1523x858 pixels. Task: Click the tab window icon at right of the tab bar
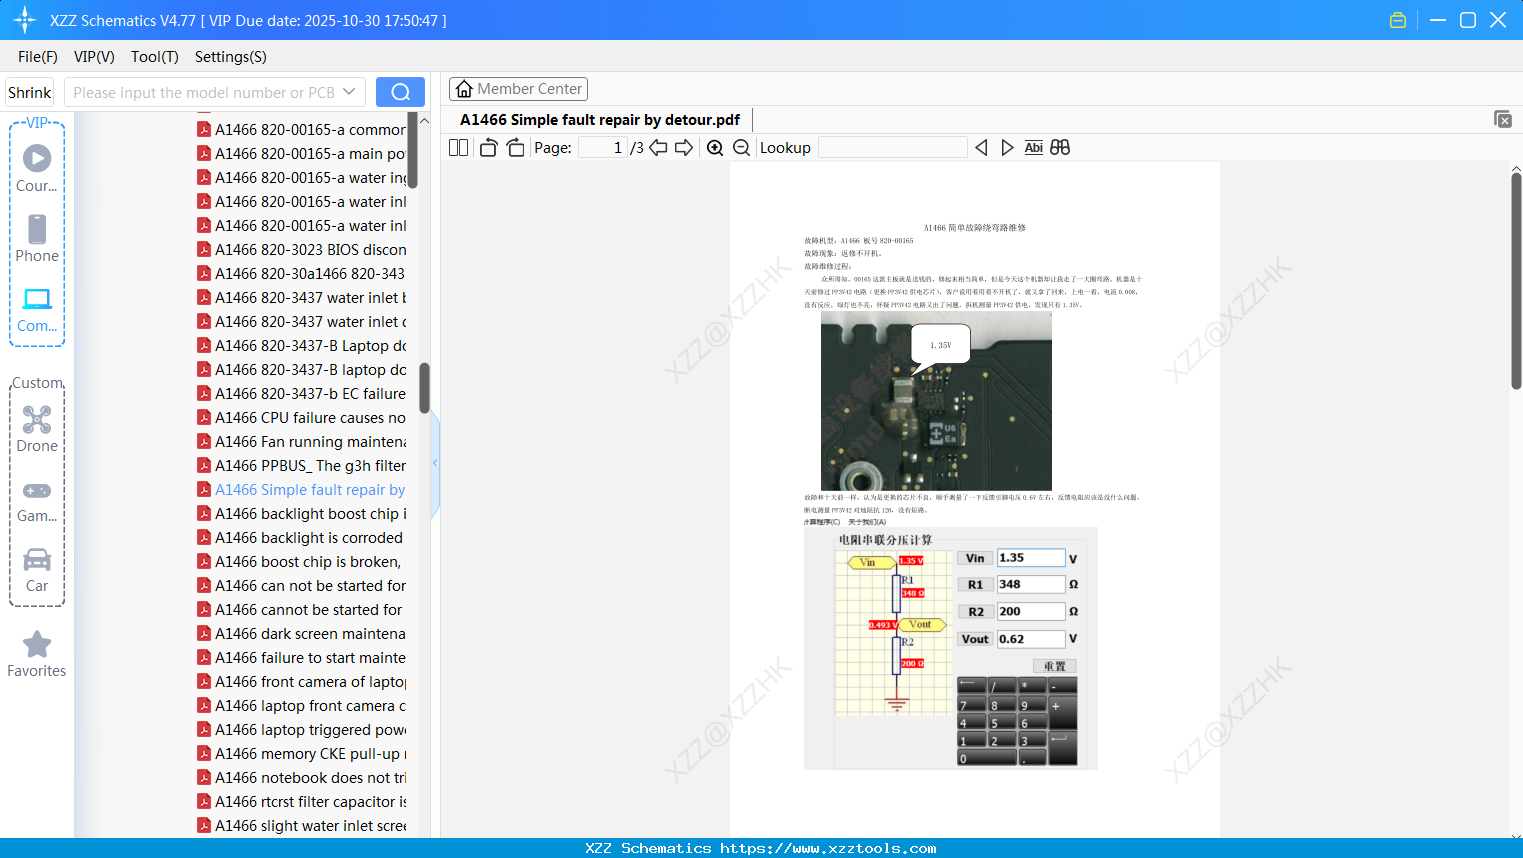pyautogui.click(x=1503, y=119)
